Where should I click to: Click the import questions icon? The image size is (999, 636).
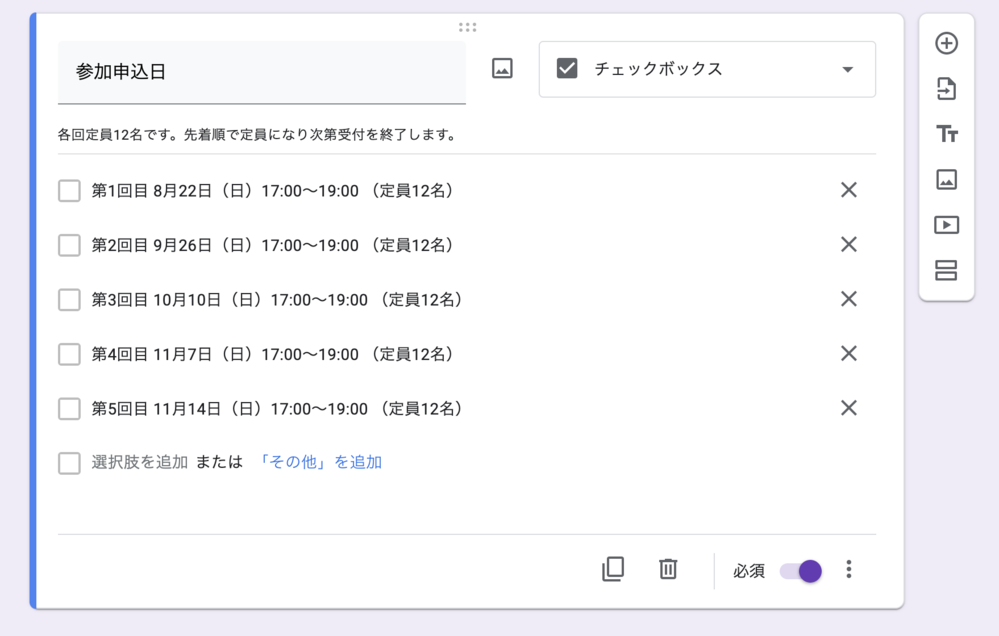click(x=946, y=89)
